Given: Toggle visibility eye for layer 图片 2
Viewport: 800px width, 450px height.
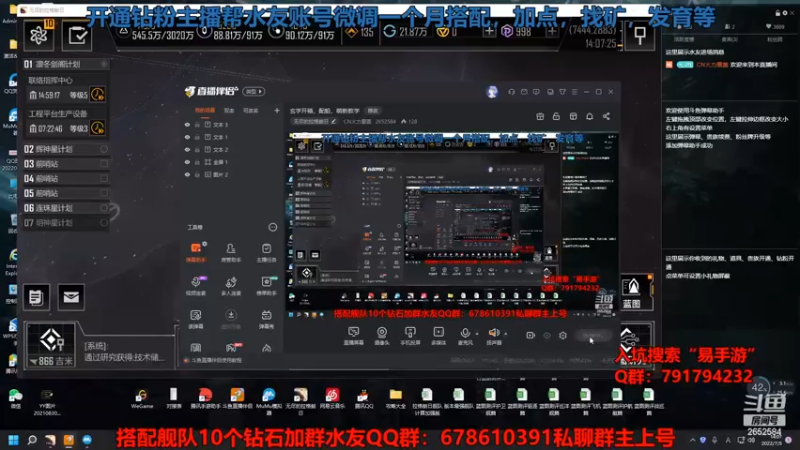Looking at the screenshot, I should pyautogui.click(x=187, y=174).
